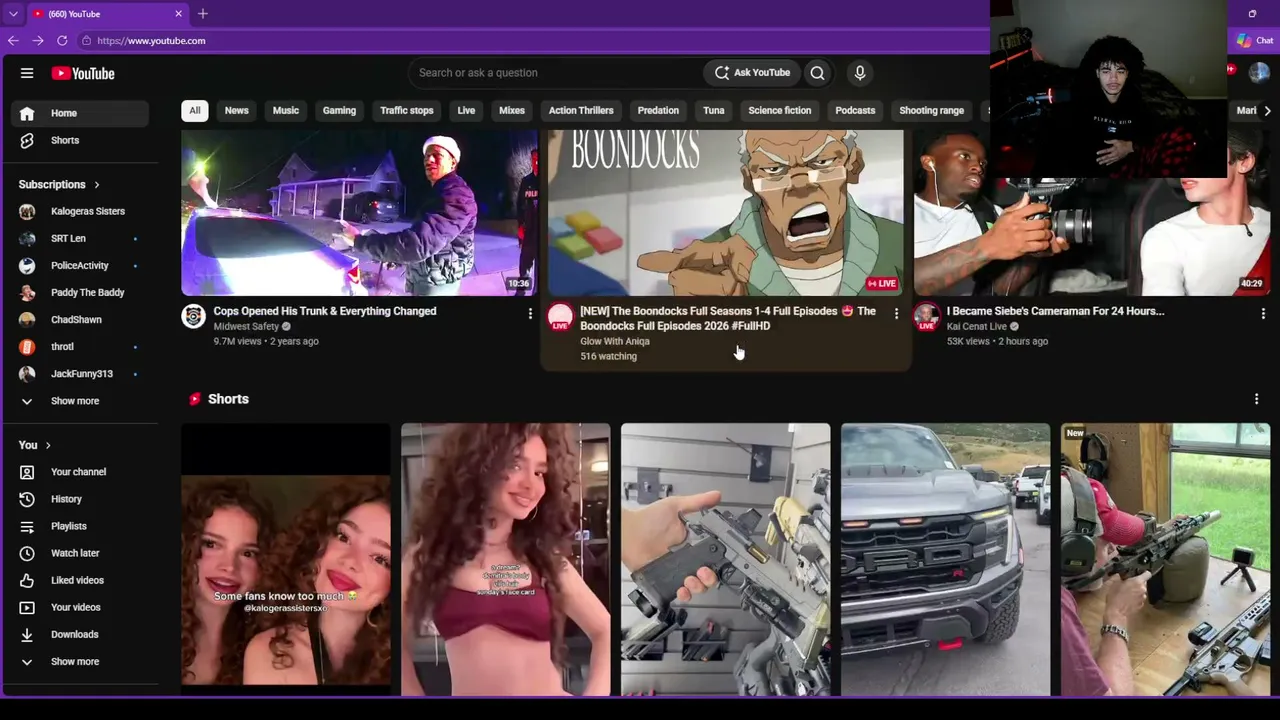Select the News filter chip
The width and height of the screenshot is (1280, 720).
click(236, 110)
